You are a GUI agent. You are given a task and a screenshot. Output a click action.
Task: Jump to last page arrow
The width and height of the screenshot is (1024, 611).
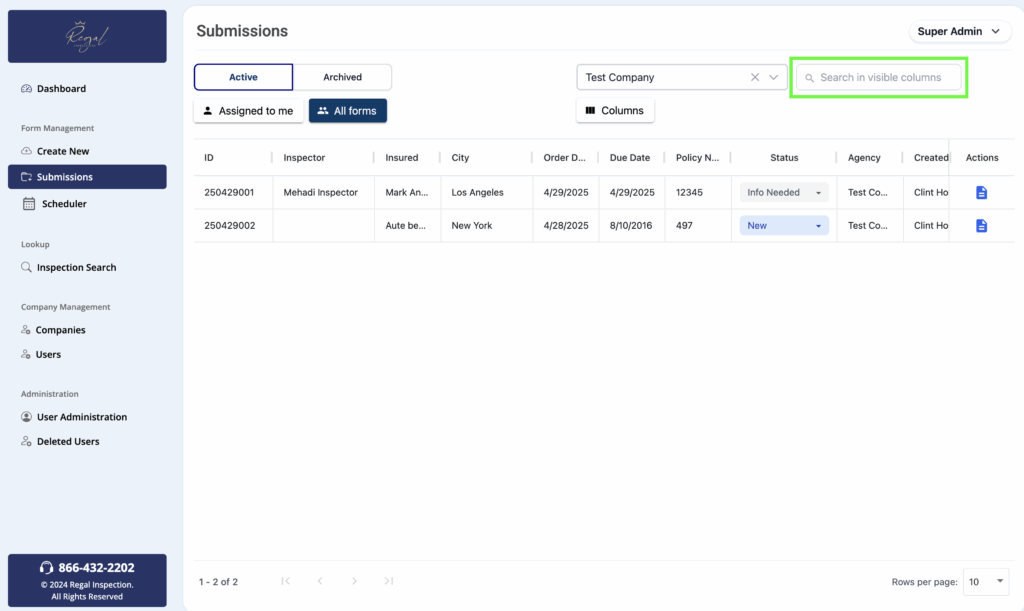click(x=389, y=581)
